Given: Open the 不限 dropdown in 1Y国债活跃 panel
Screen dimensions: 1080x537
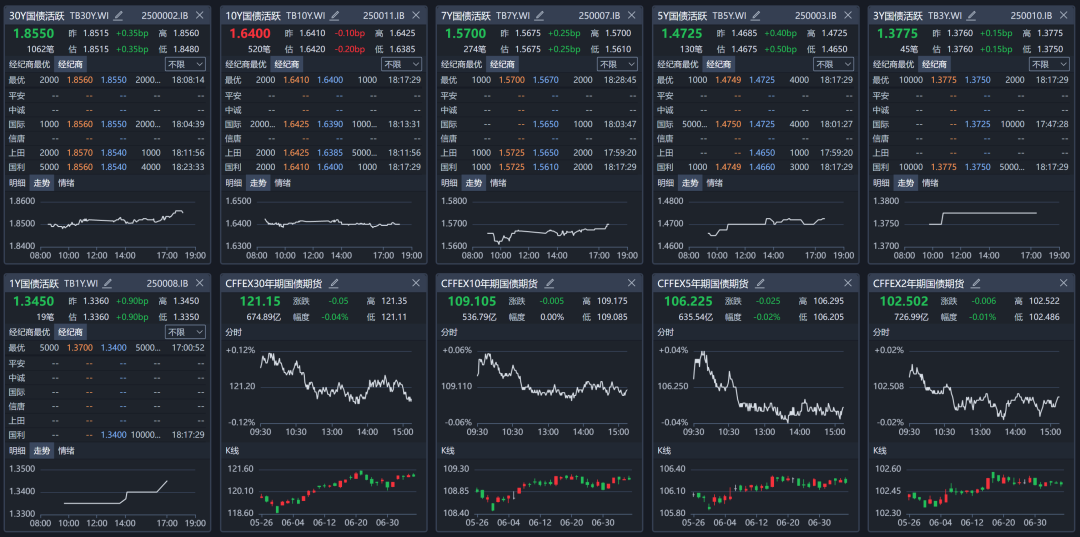Looking at the screenshot, I should pos(185,332).
